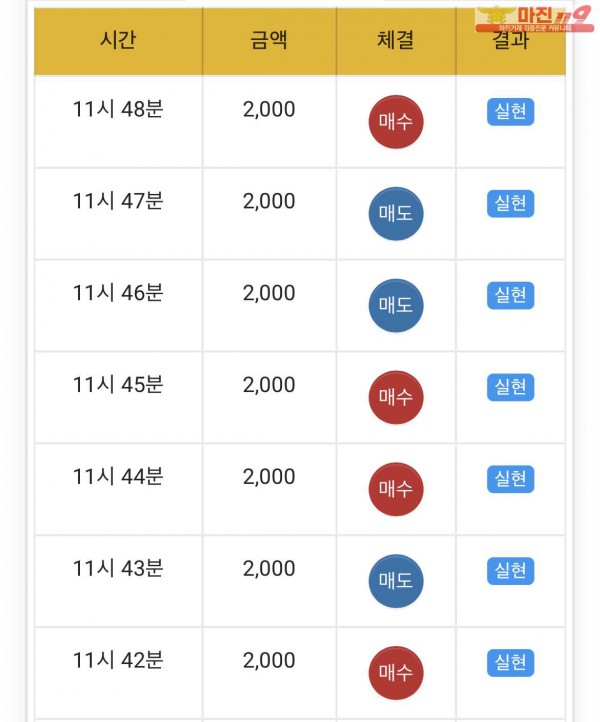Click the blue 매도 circle at 11시 47분
The width and height of the screenshot is (600, 722).
tap(396, 213)
